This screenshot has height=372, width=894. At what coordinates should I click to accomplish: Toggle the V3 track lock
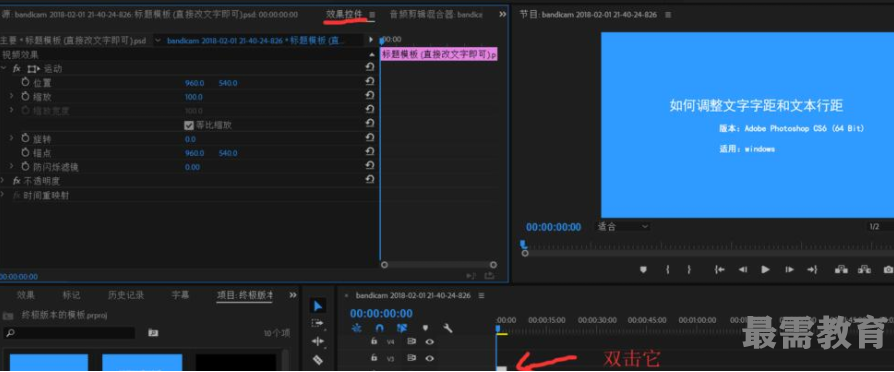pyautogui.click(x=374, y=358)
